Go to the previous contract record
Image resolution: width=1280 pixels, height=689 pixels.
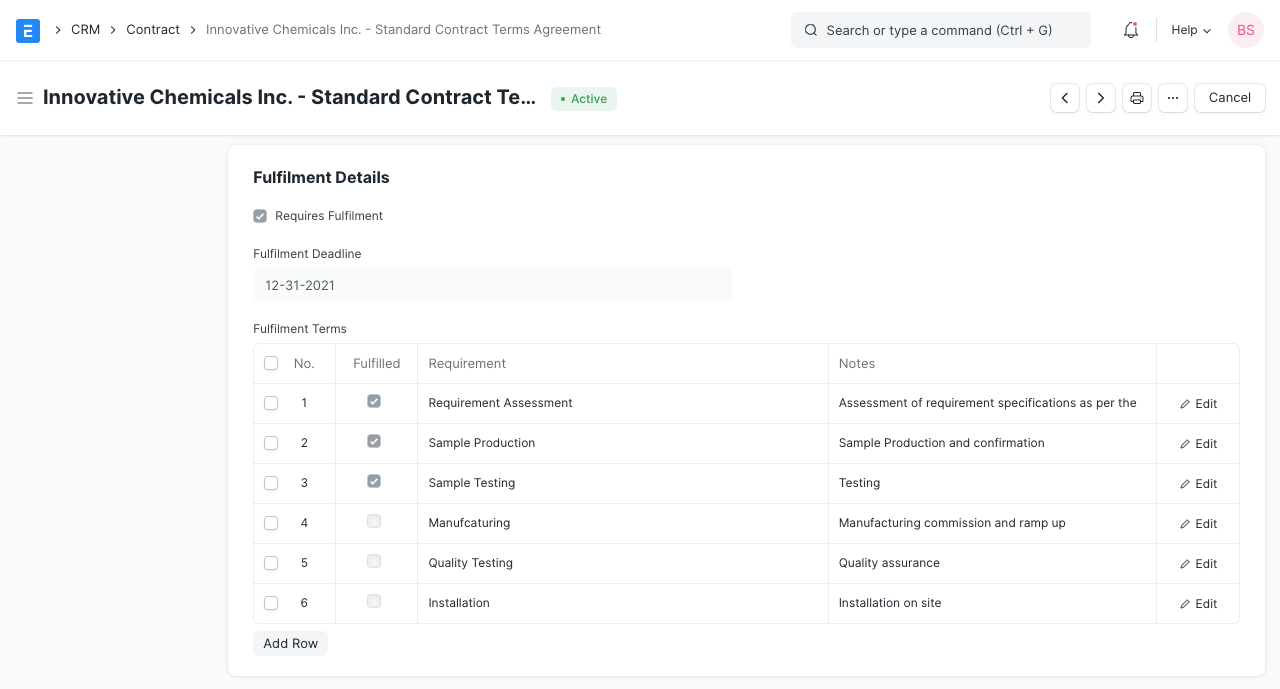1064,97
